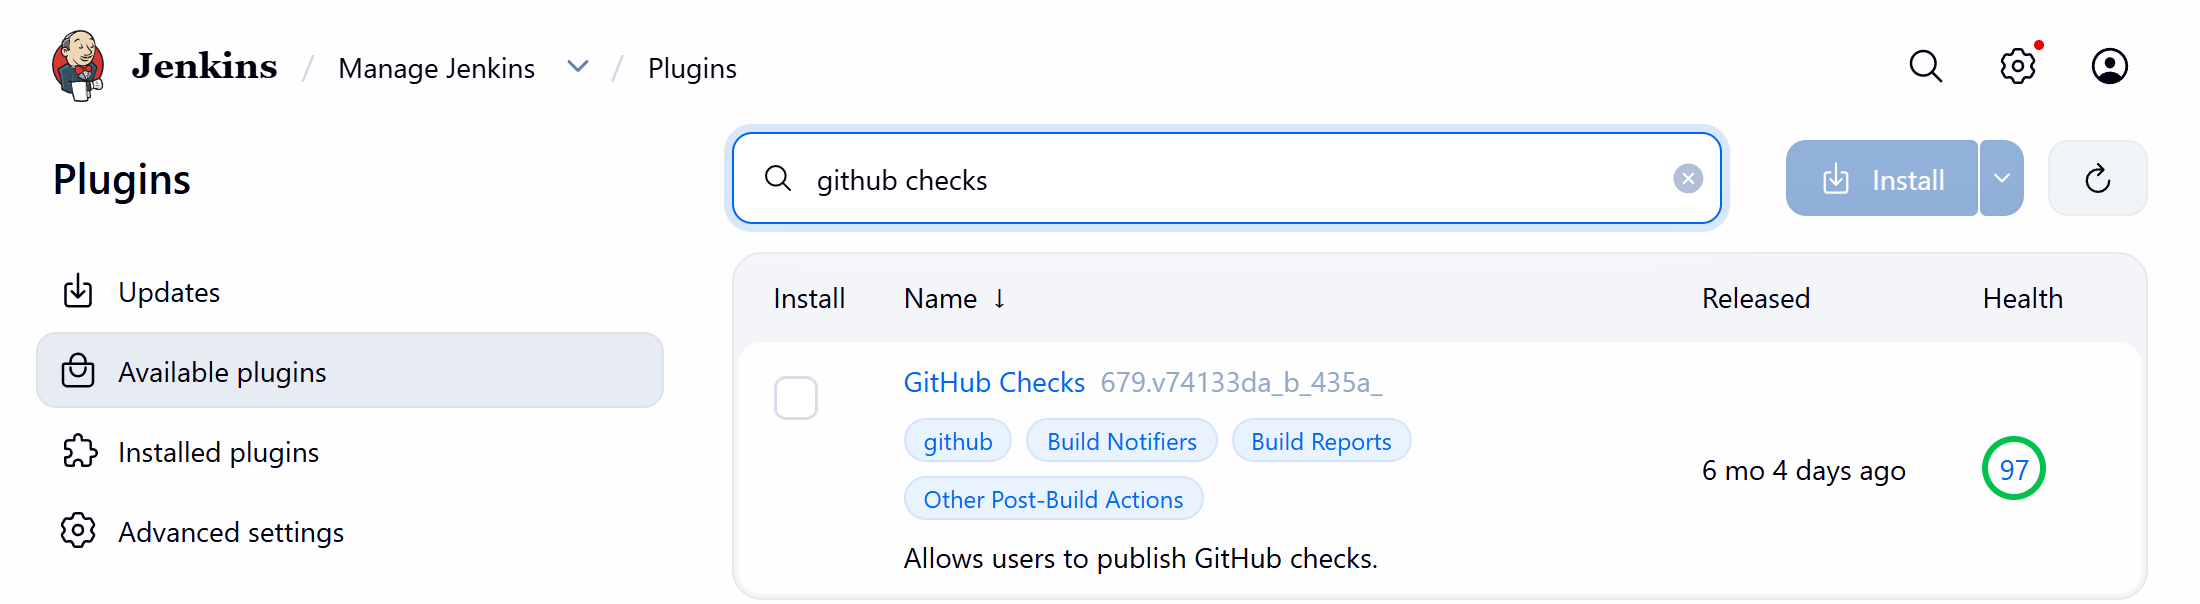The width and height of the screenshot is (2200, 604).
Task: Expand the Manage Jenkins breadcrumb chevron
Action: [x=578, y=67]
